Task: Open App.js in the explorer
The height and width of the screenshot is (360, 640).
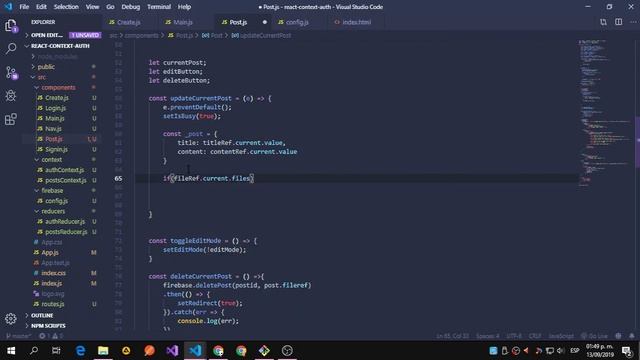Action: 50,253
